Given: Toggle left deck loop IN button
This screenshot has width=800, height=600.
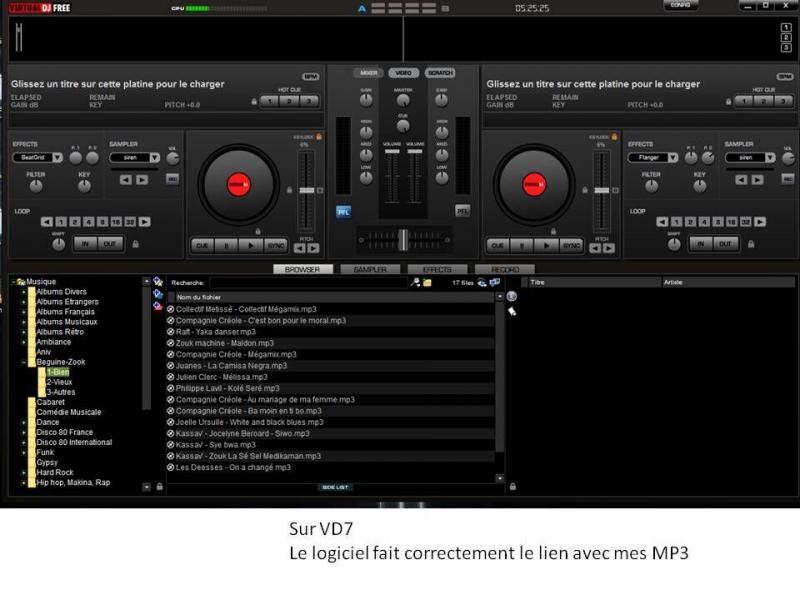Looking at the screenshot, I should click(85, 244).
